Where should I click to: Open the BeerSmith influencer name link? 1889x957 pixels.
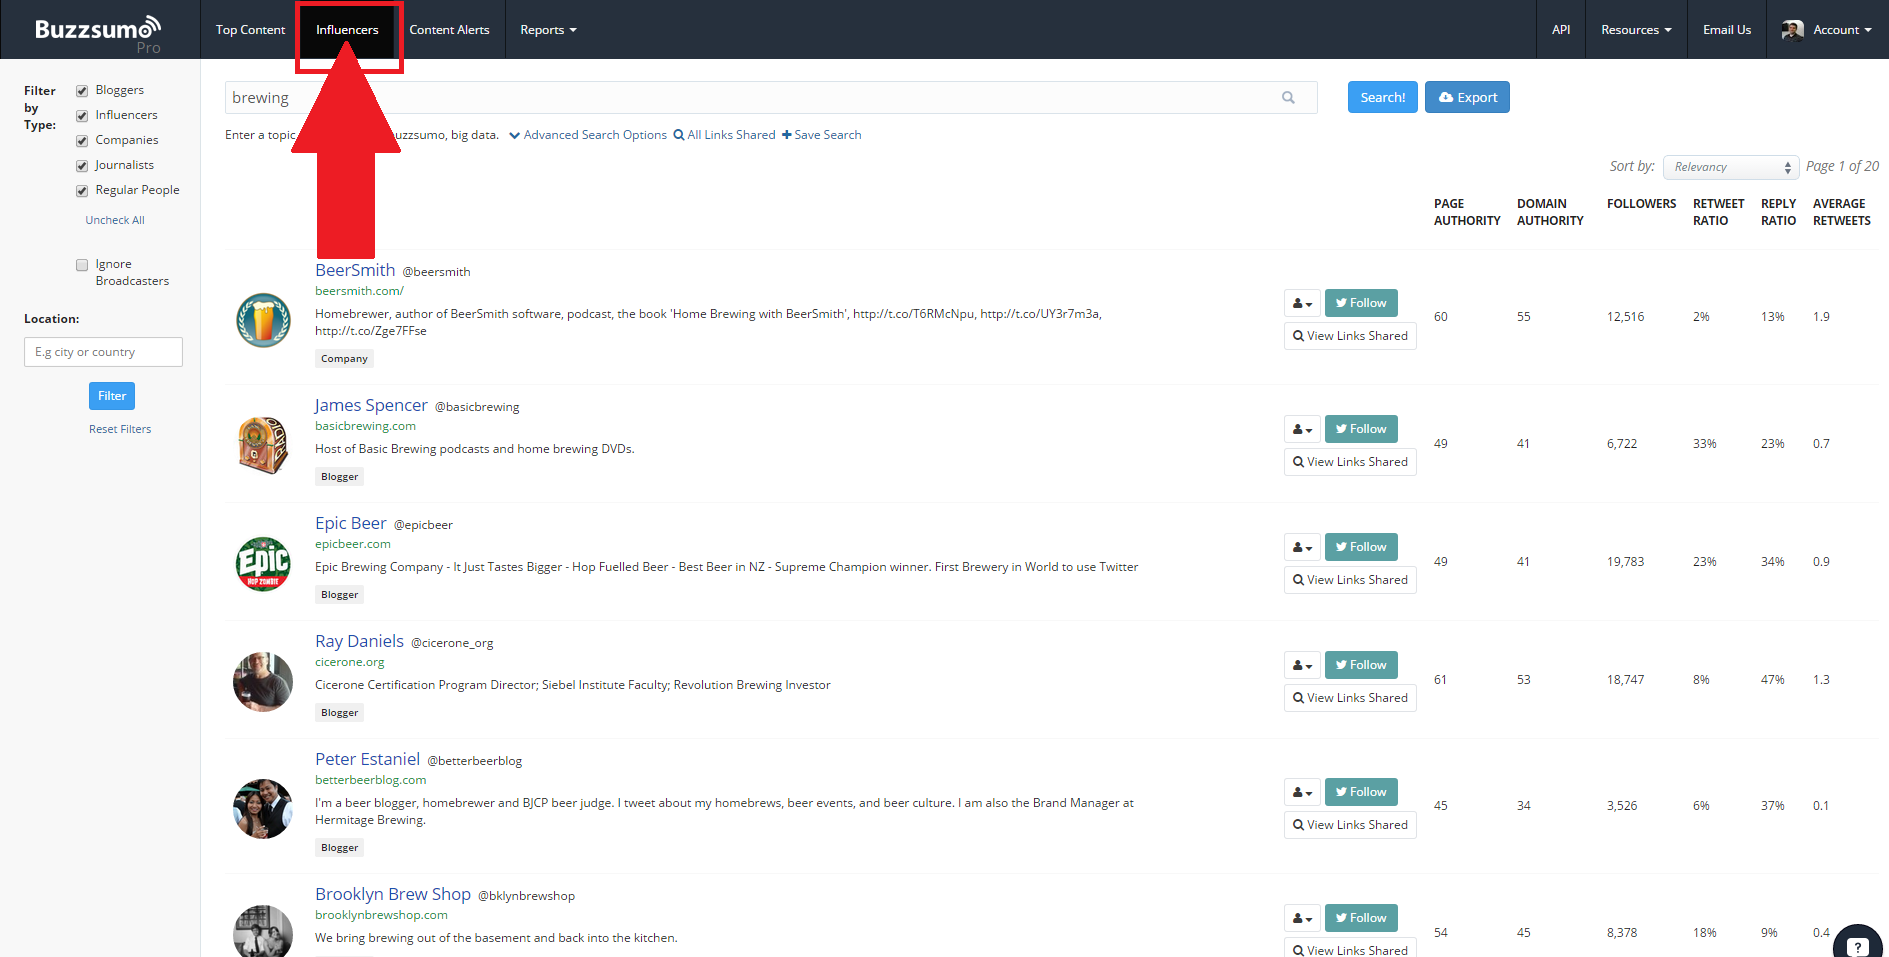(x=355, y=270)
